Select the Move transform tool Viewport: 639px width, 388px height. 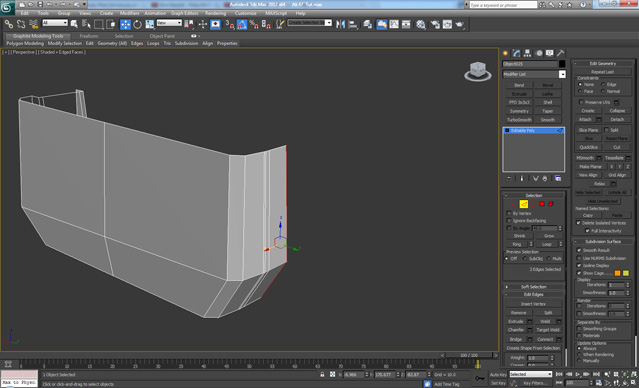[x=125, y=24]
